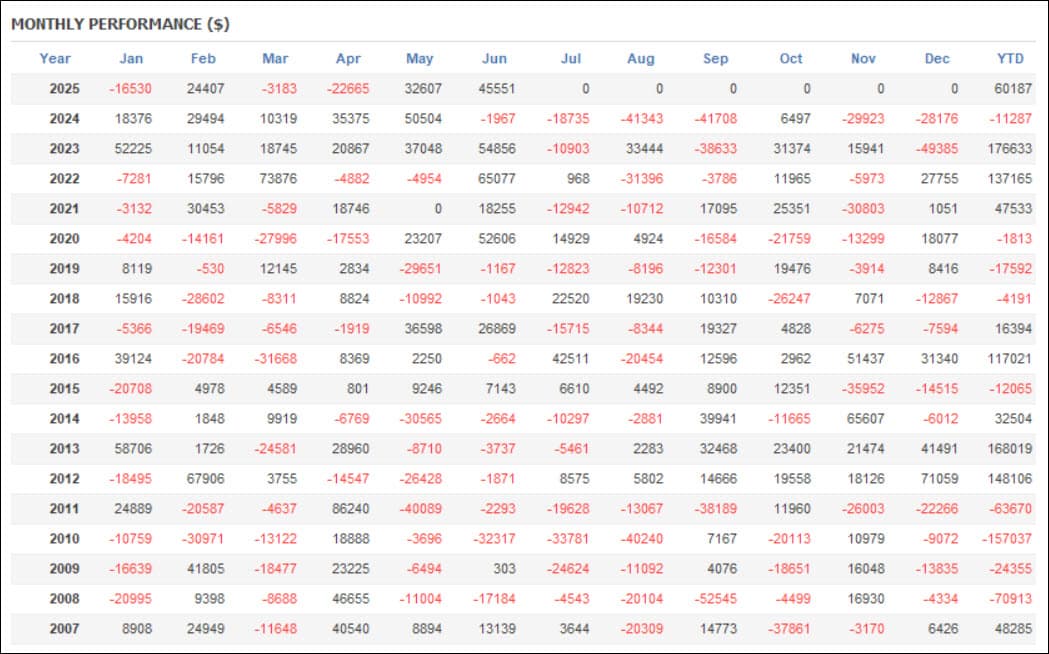Viewport: 1049px width, 654px height.
Task: Click the Aug column header
Action: 641,58
